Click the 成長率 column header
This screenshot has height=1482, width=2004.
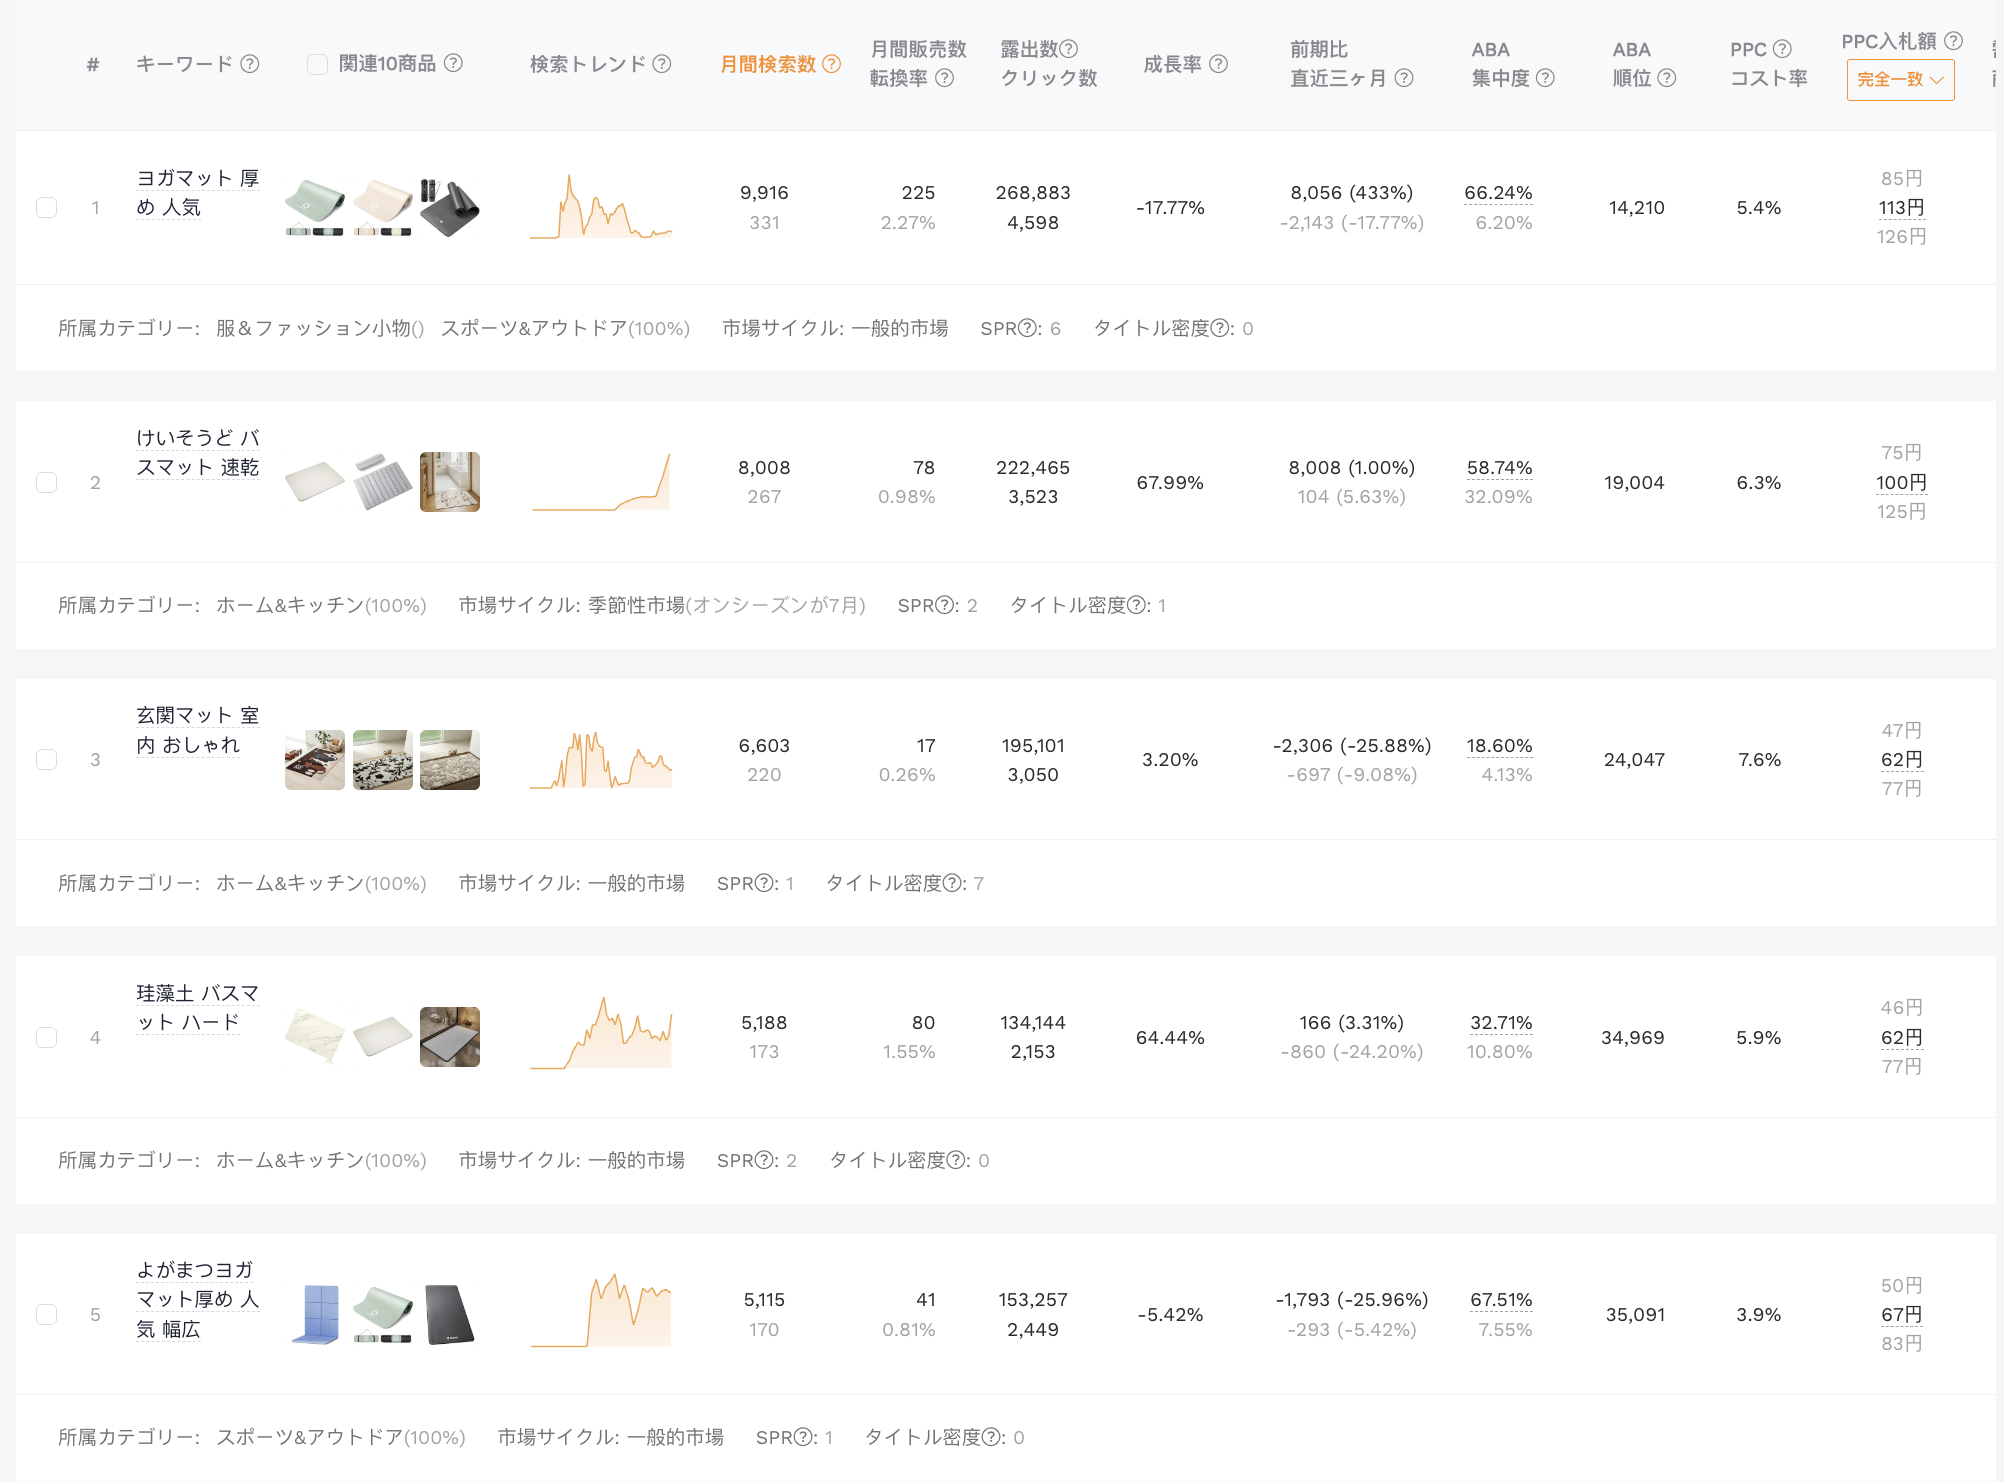pos(1172,64)
